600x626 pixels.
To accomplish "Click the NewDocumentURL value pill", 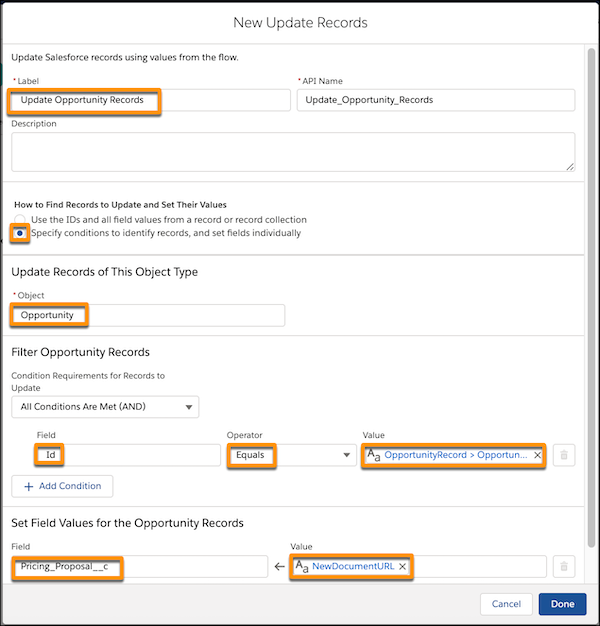I will (x=353, y=567).
